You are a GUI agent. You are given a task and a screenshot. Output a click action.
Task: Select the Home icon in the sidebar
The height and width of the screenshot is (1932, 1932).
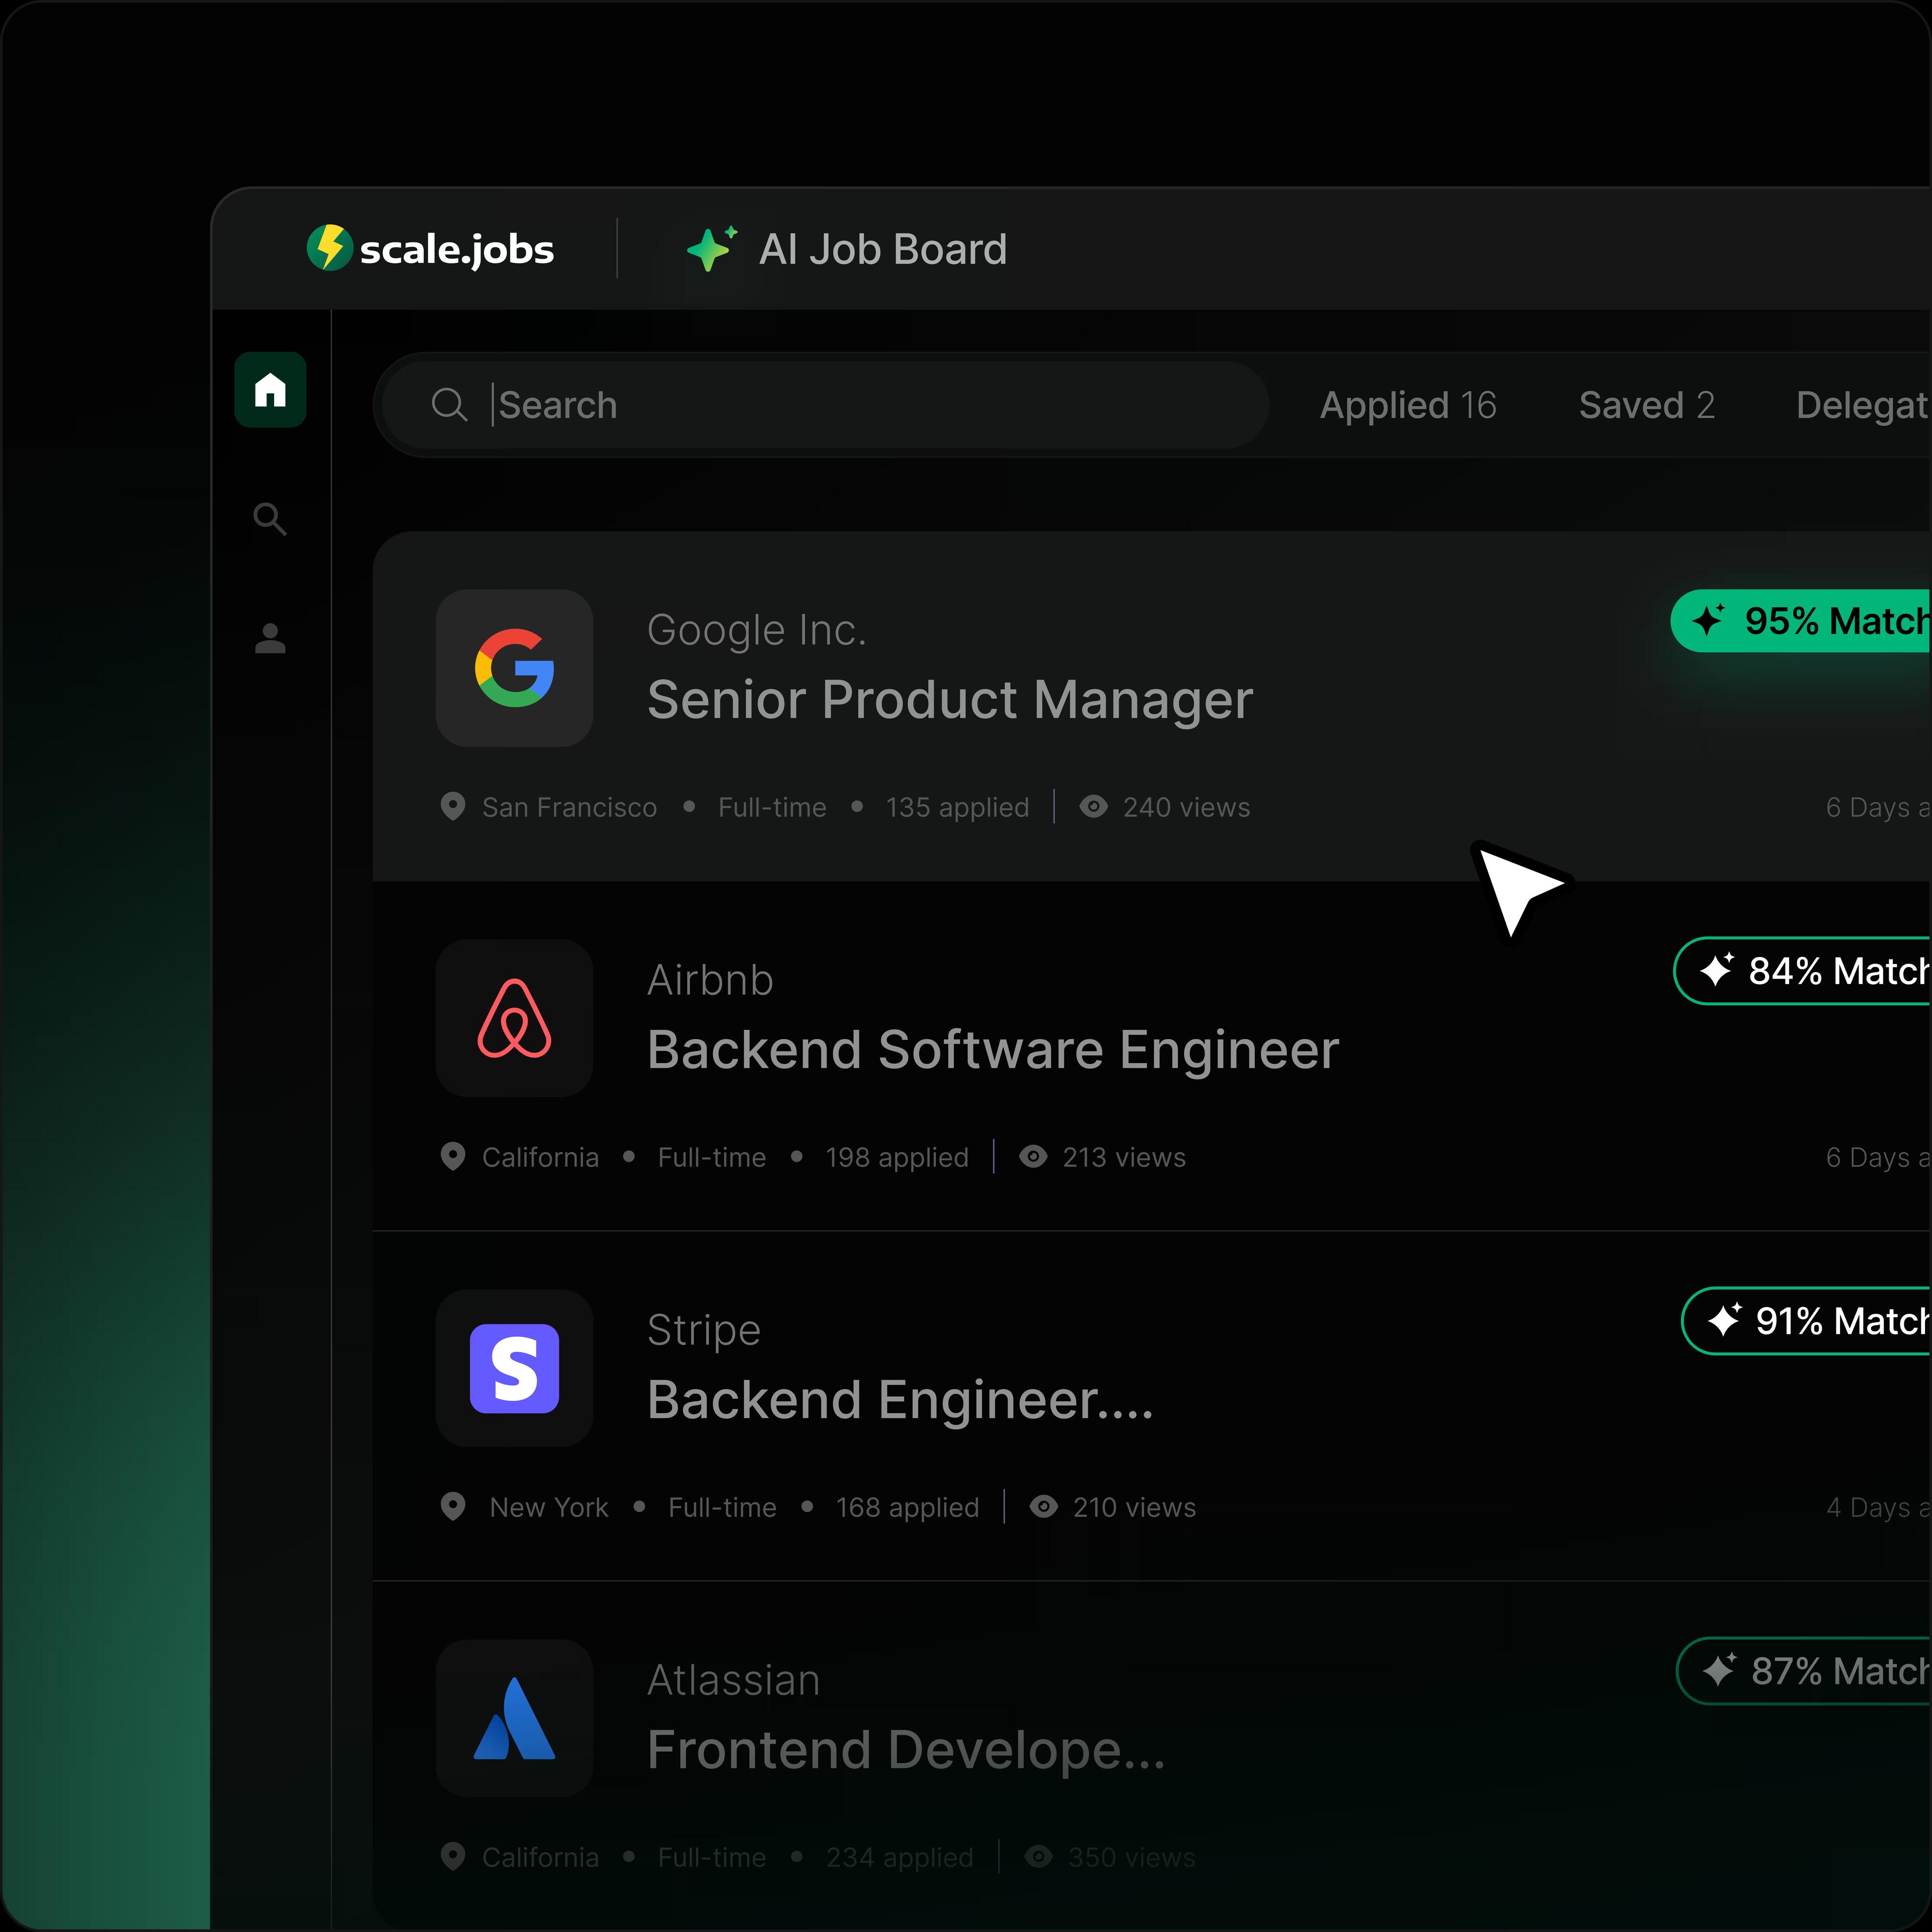pyautogui.click(x=270, y=391)
